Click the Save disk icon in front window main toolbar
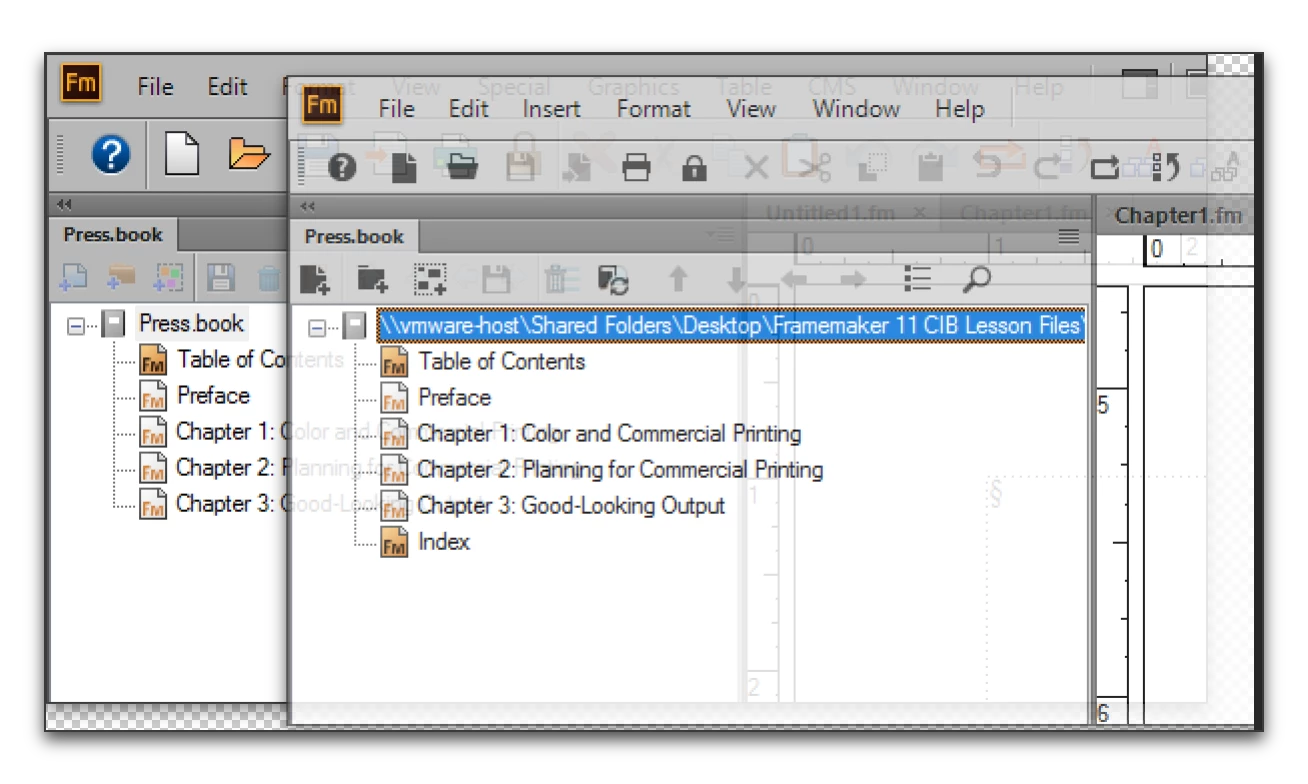Image resolution: width=1308 pixels, height=784 pixels. tap(521, 167)
